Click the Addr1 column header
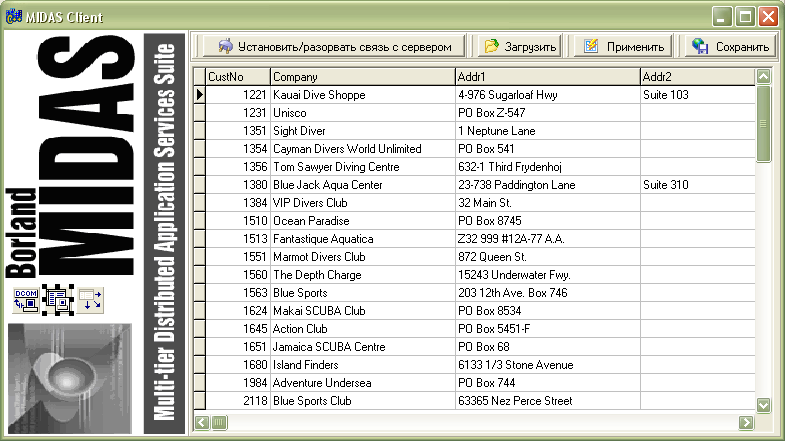785x441 pixels. (548, 77)
